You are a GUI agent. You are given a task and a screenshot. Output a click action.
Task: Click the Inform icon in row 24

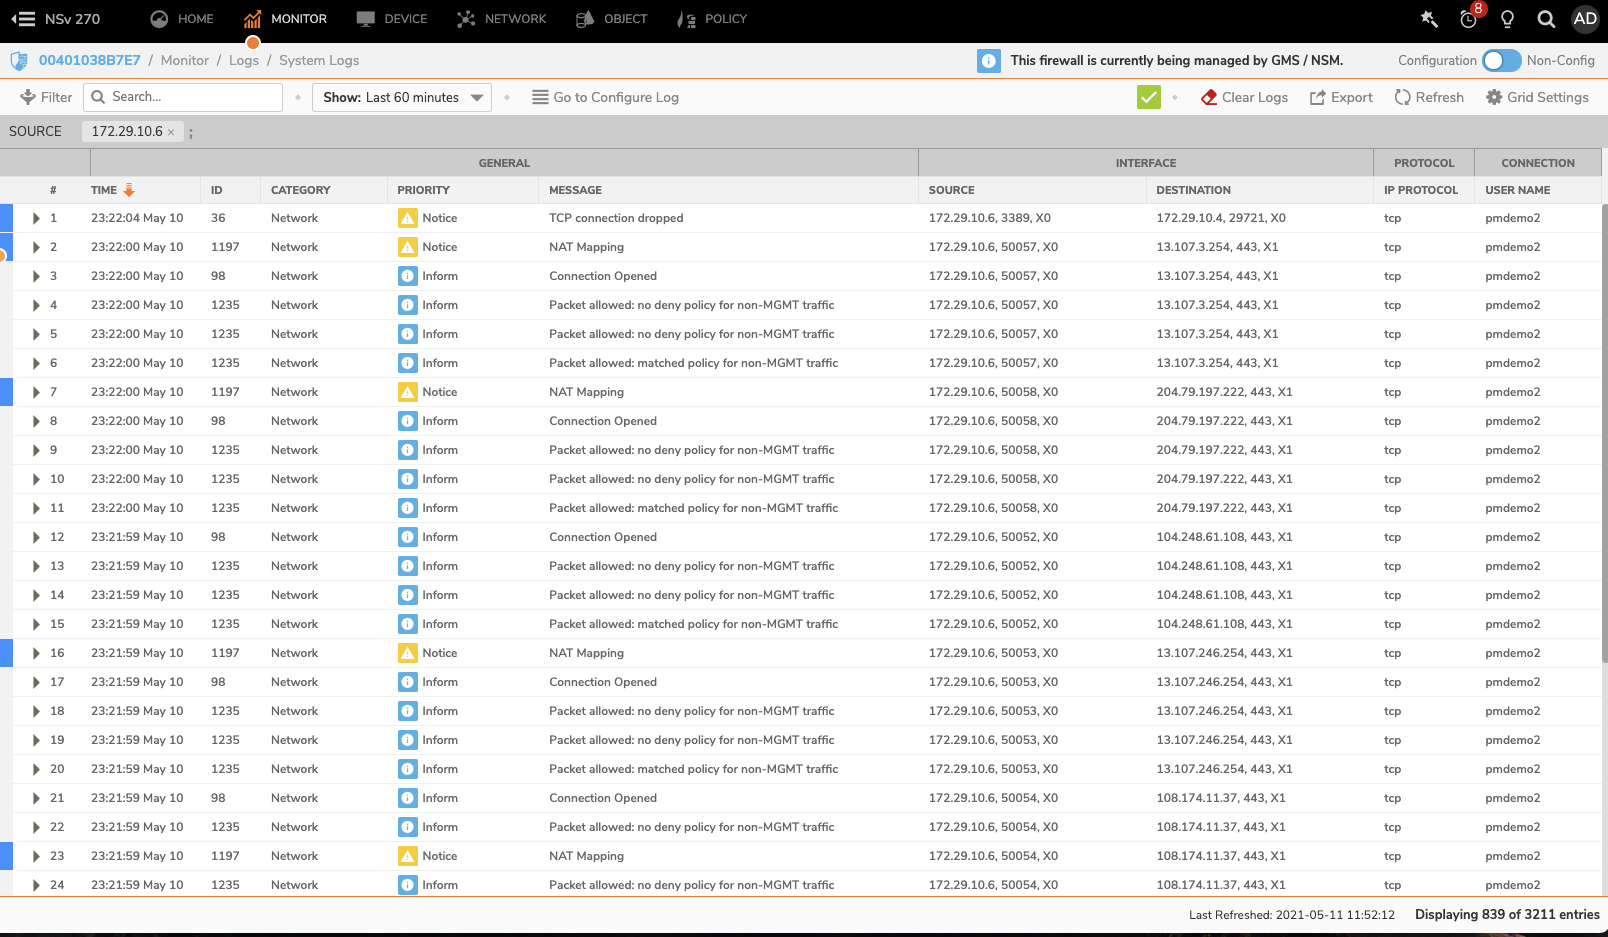(408, 885)
